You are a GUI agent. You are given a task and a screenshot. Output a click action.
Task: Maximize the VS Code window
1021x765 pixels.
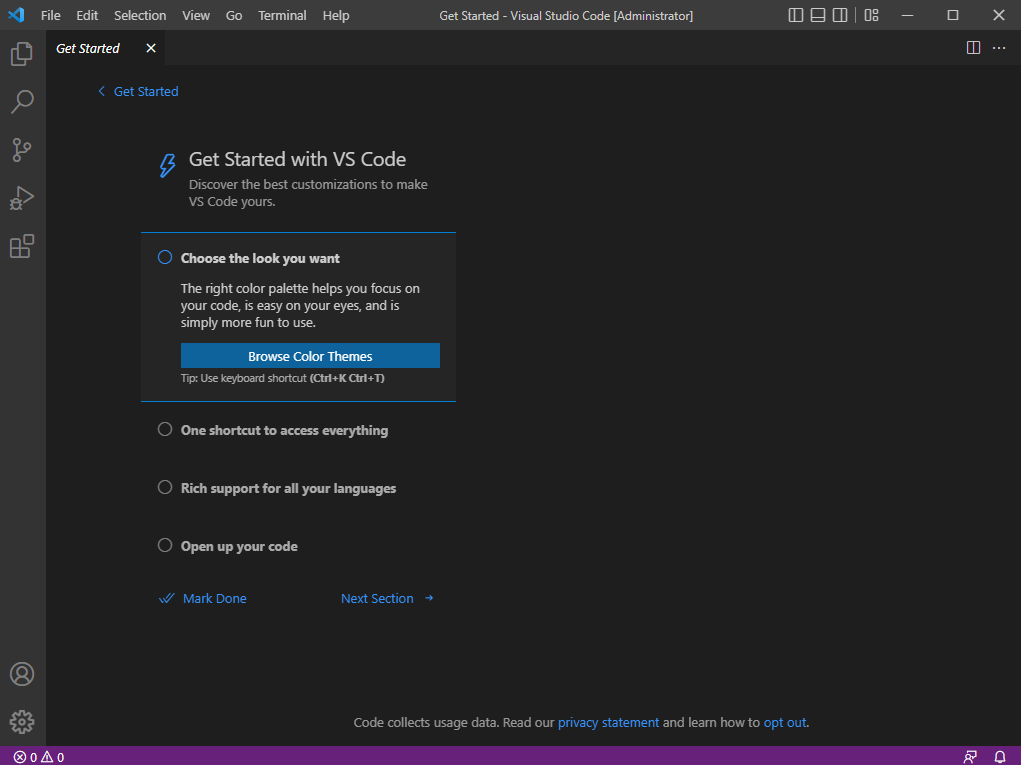953,15
